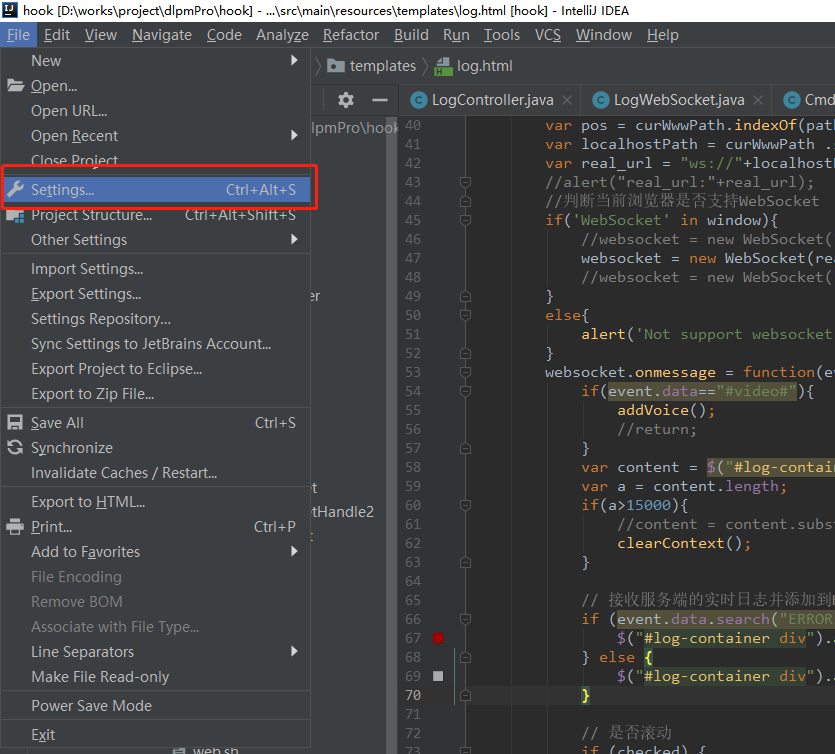Choose Export Settings... entry
The width and height of the screenshot is (835, 754).
pyautogui.click(x=155, y=293)
